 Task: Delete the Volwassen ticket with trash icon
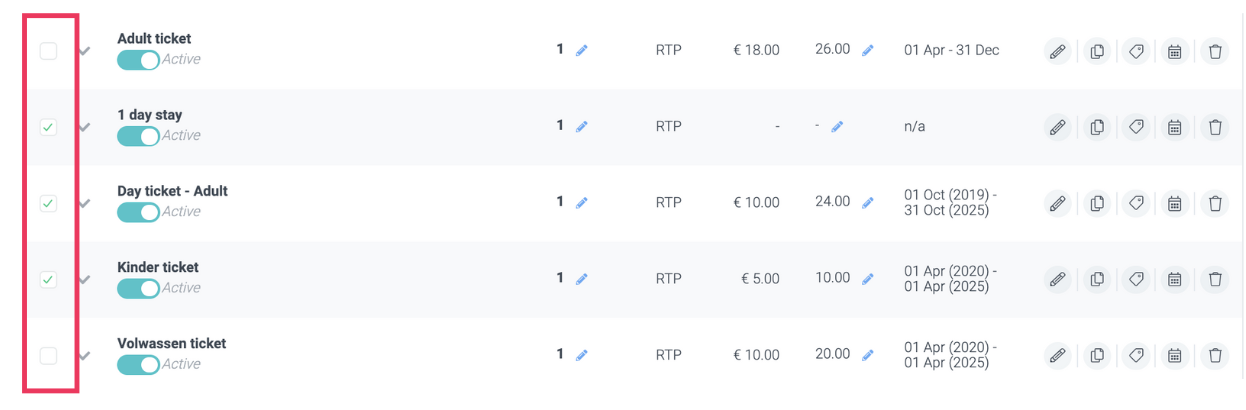point(1215,355)
